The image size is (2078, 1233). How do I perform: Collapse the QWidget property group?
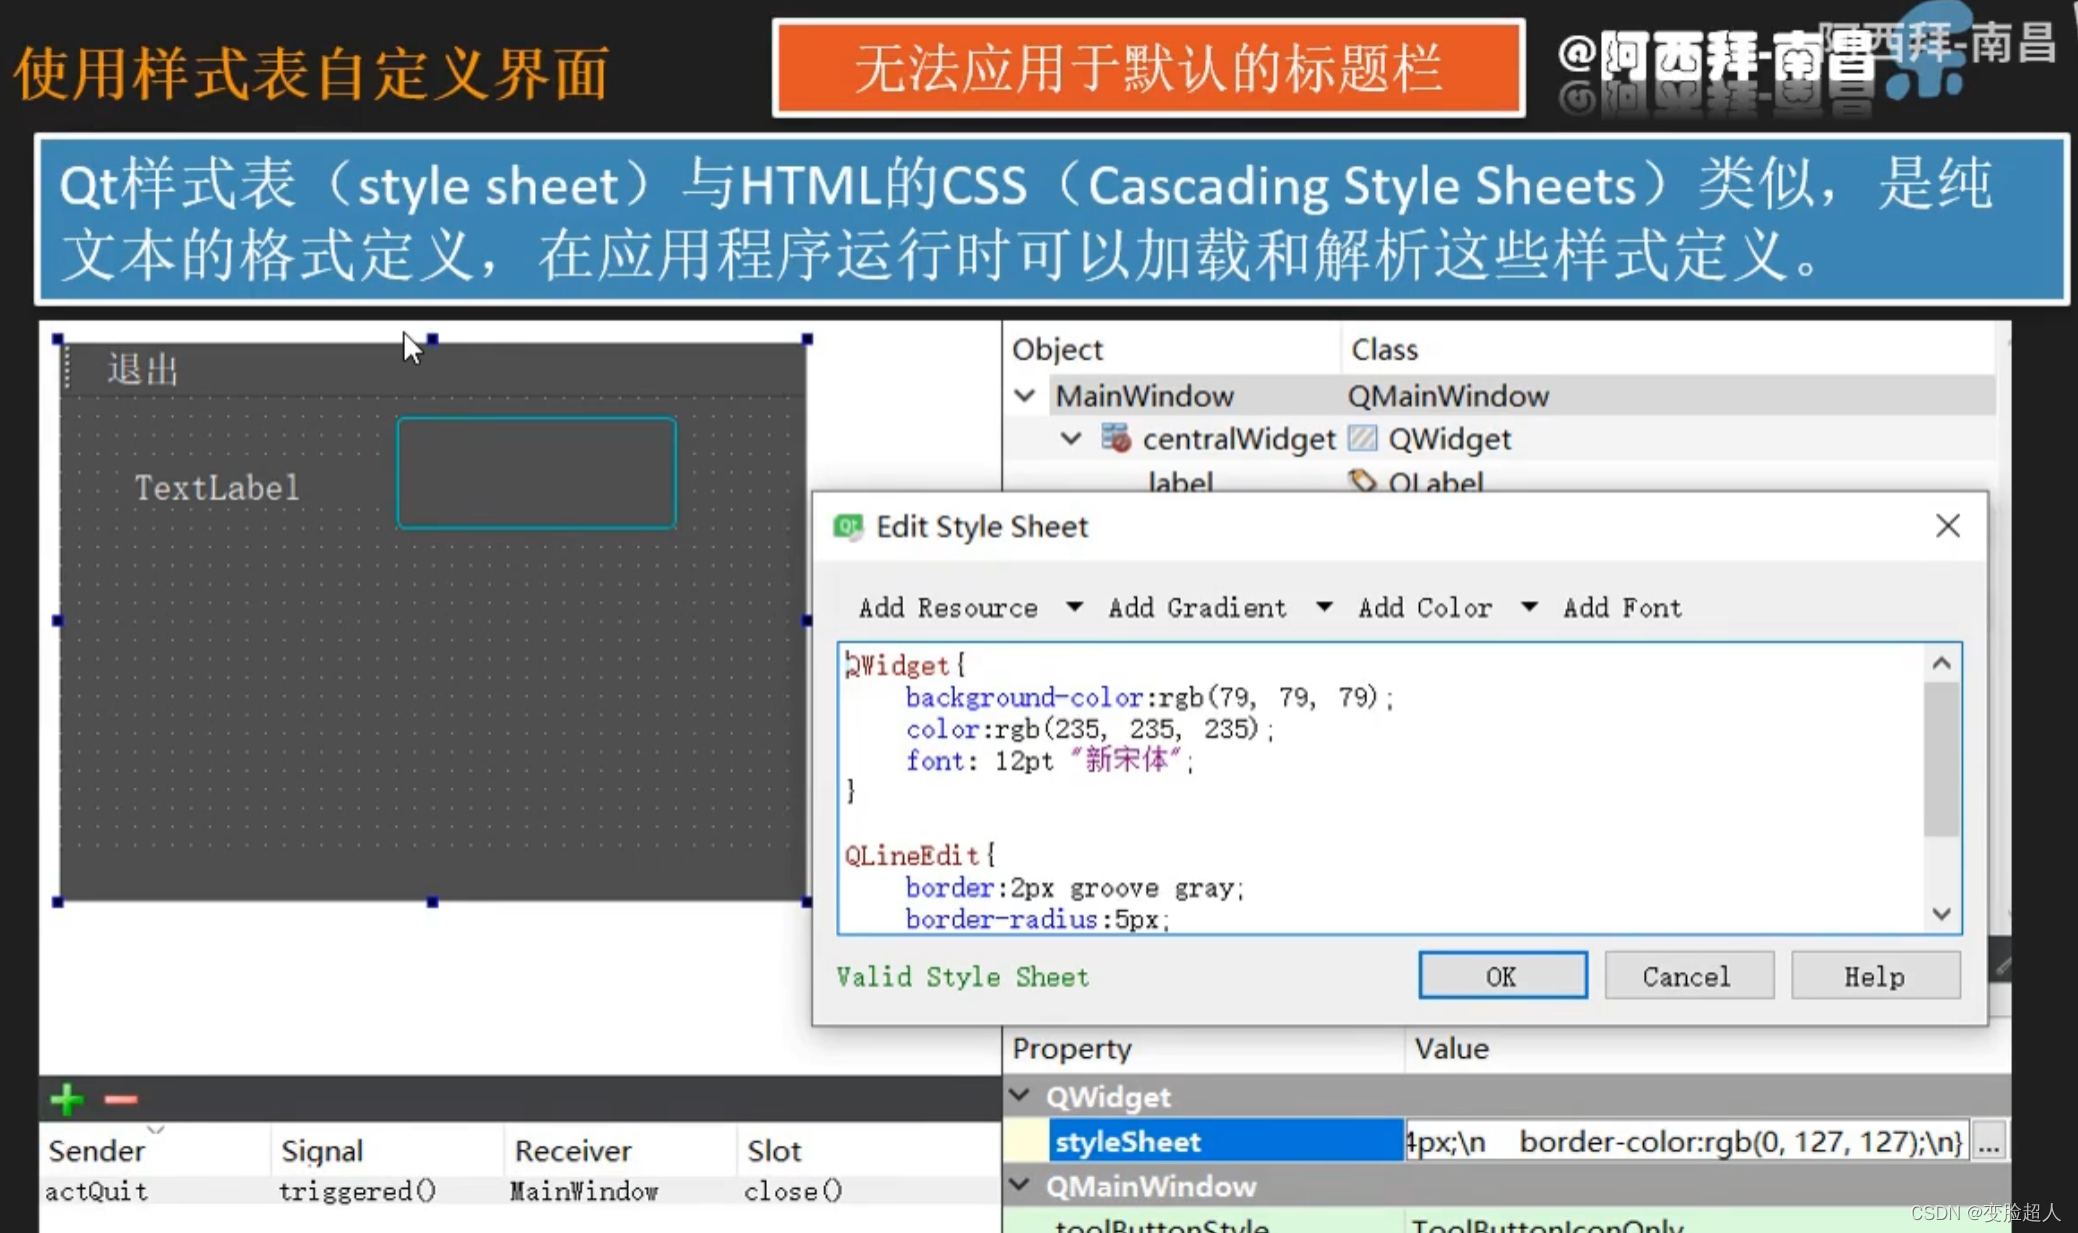pyautogui.click(x=1020, y=1096)
